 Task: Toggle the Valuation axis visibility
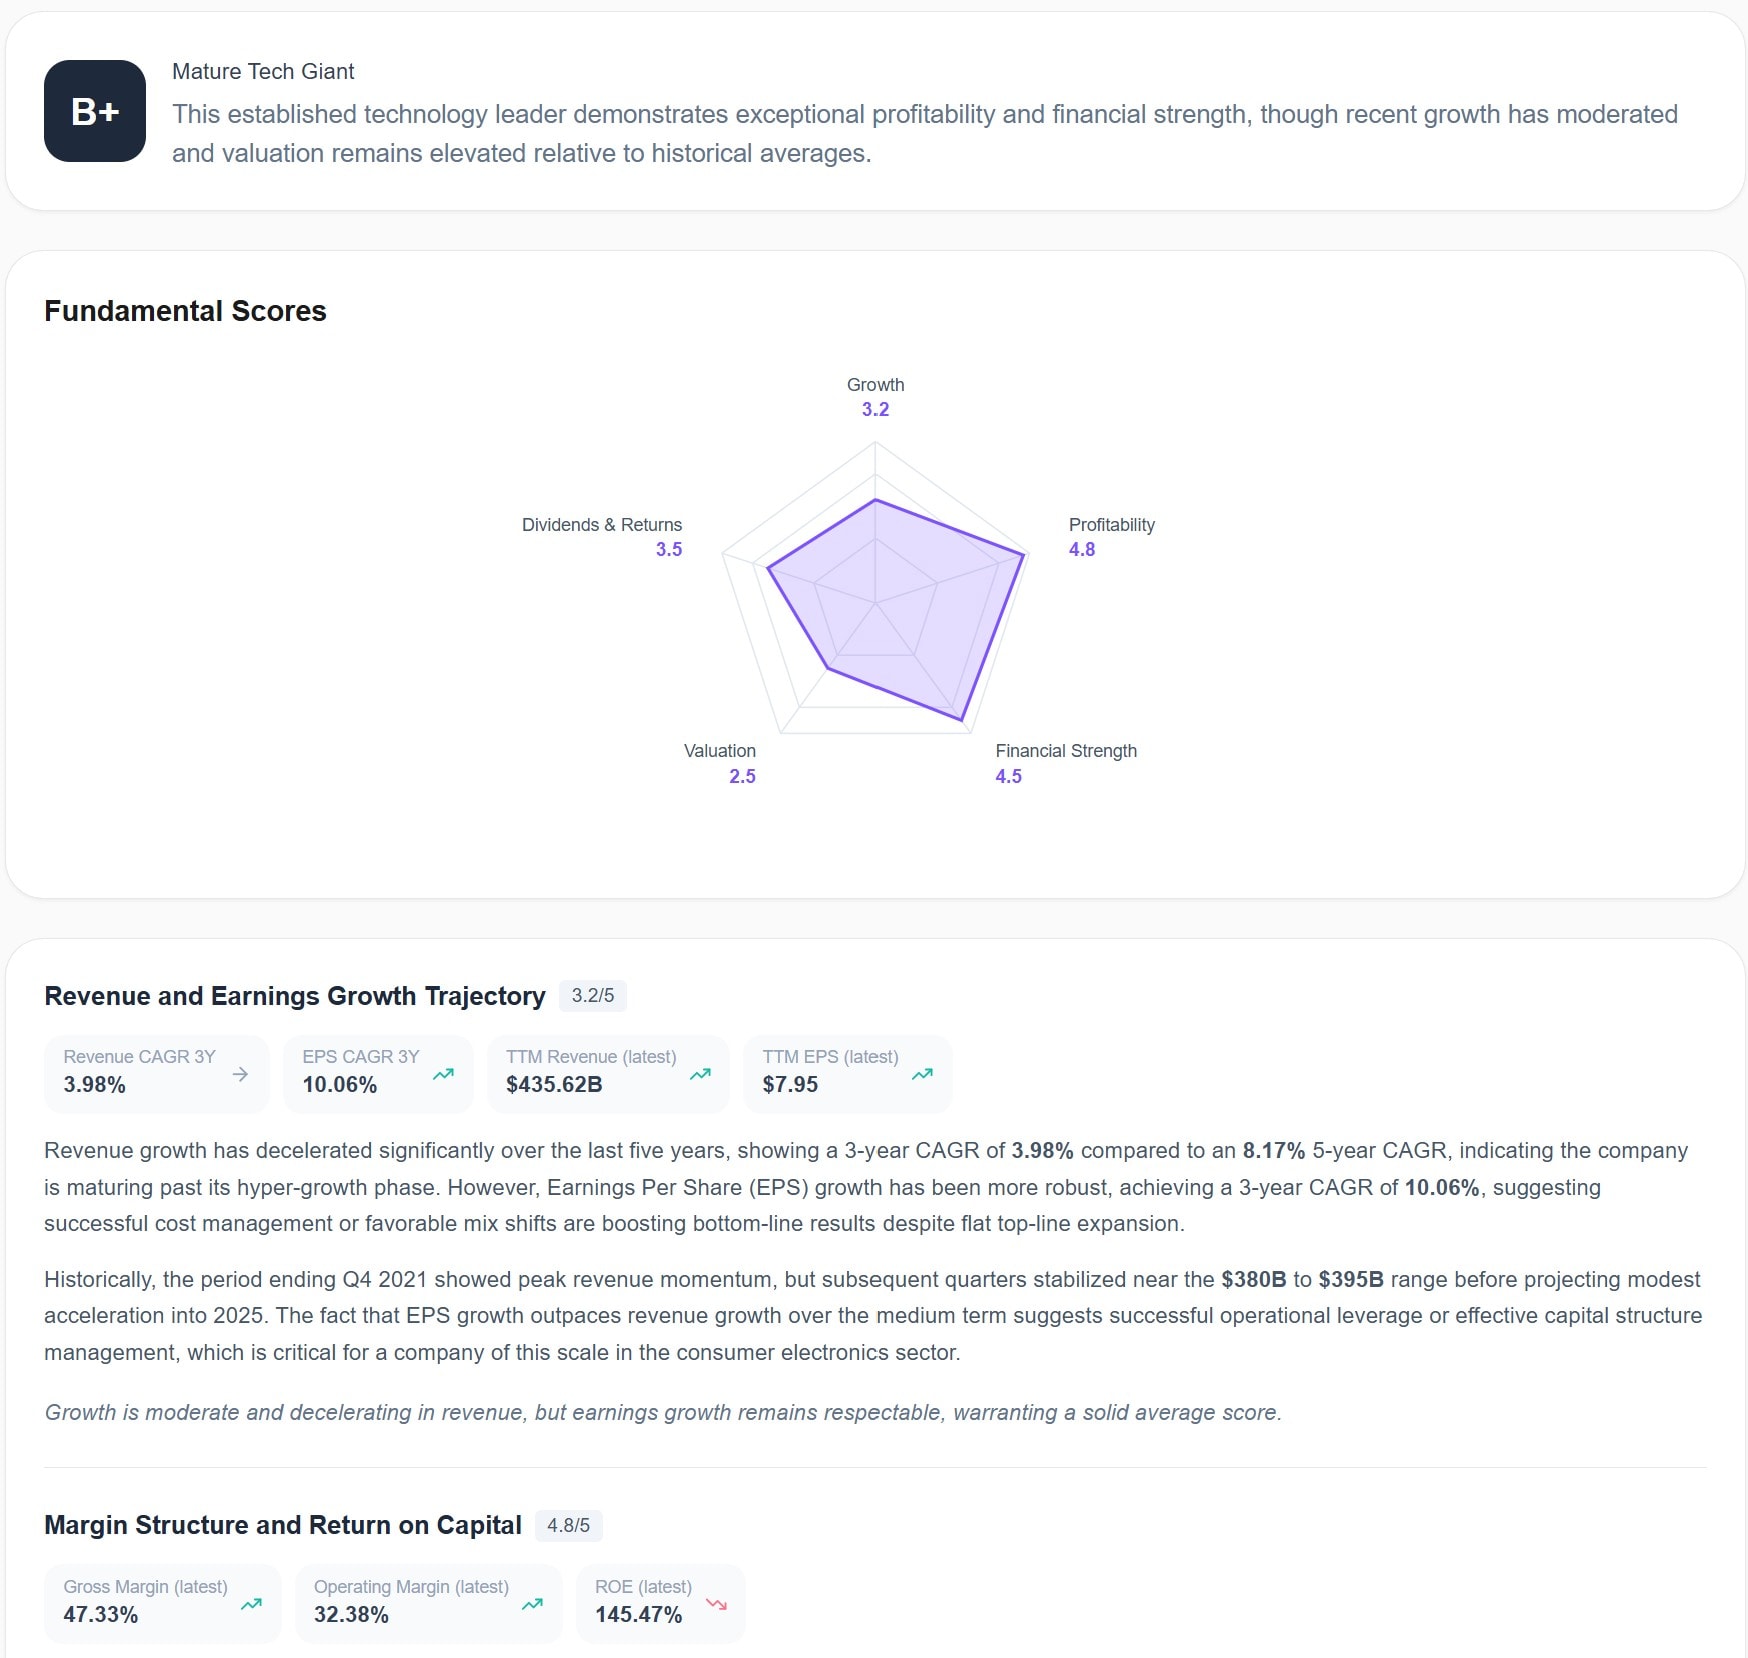point(720,763)
